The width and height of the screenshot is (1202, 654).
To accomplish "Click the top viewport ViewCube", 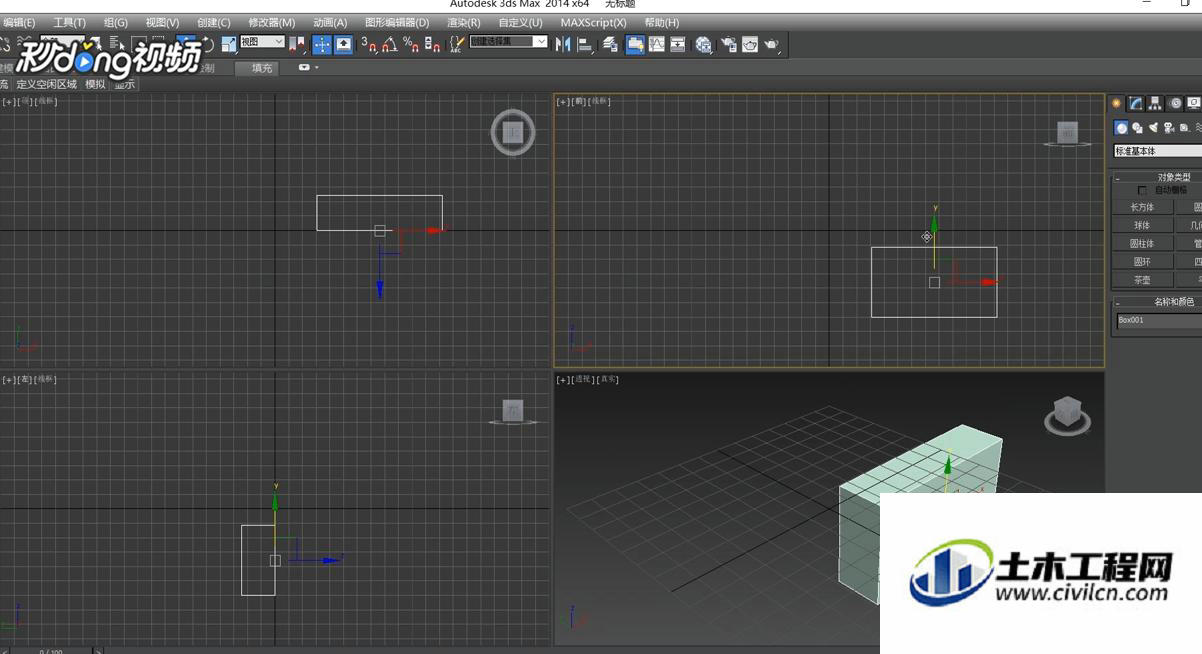I will (x=513, y=132).
